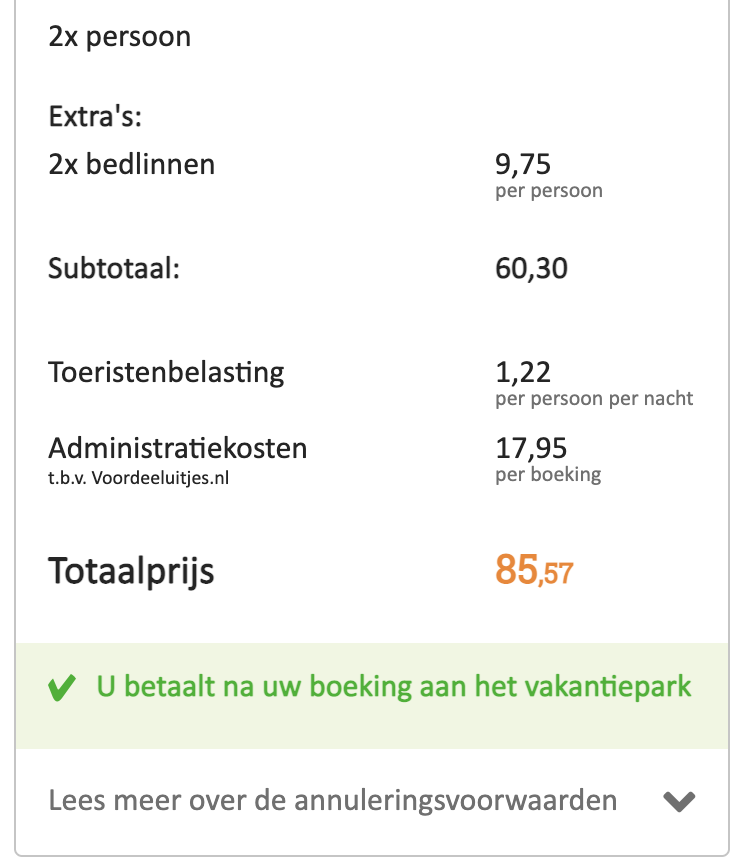Click the Voordeeluitjes.nl text

160,478
